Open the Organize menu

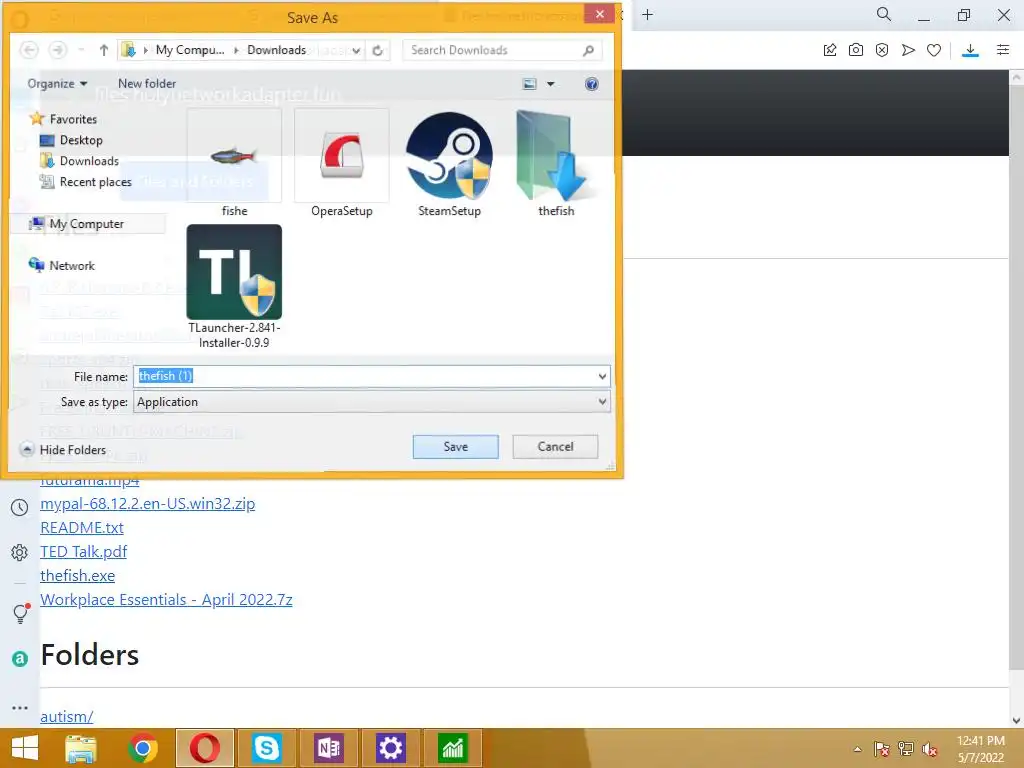pyautogui.click(x=57, y=84)
